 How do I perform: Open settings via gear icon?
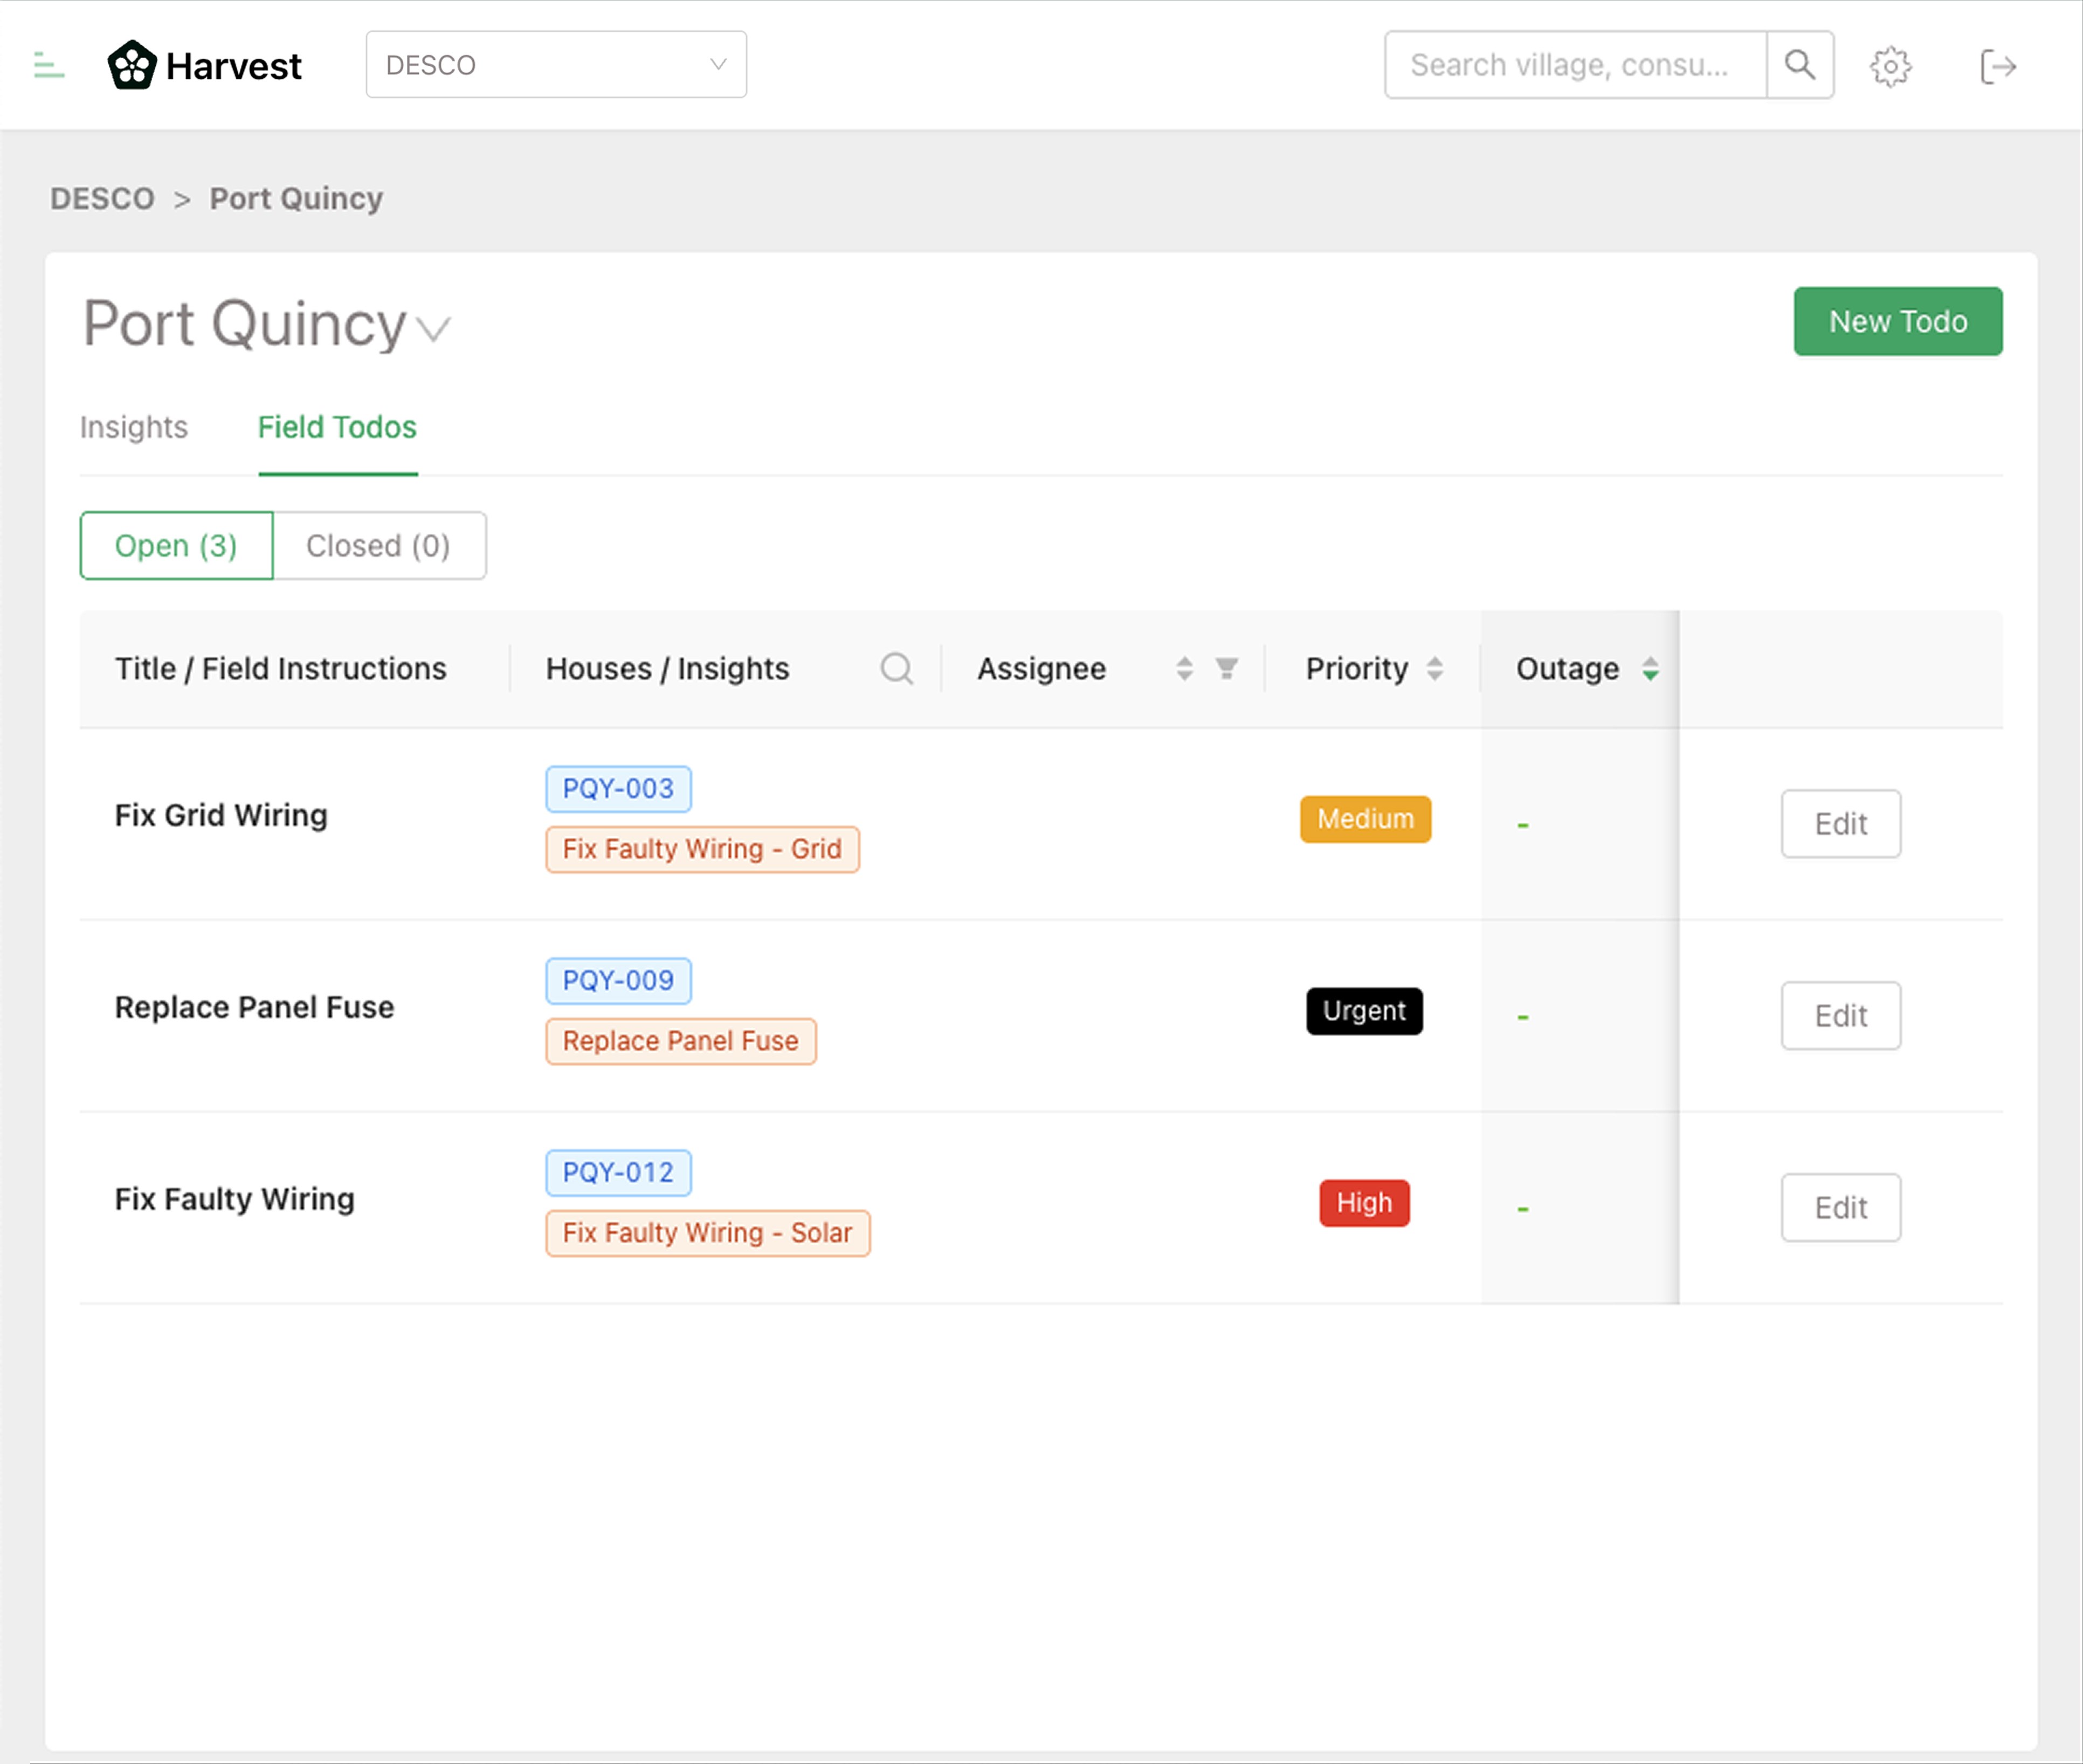tap(1890, 67)
